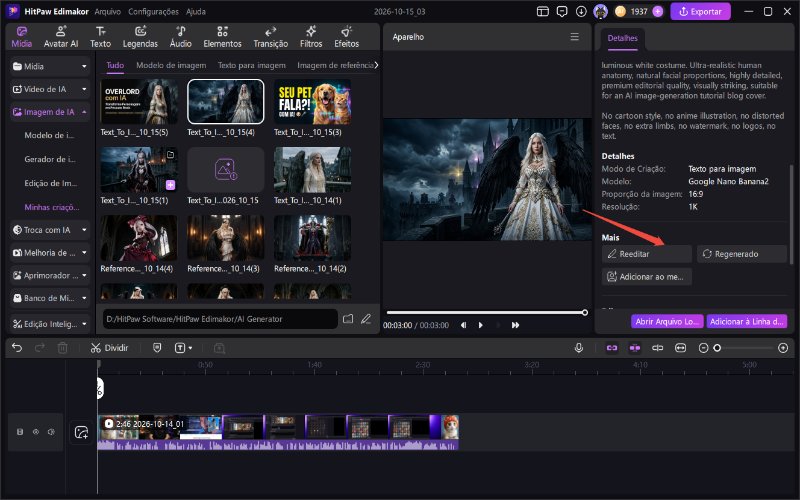Image resolution: width=800 pixels, height=500 pixels.
Task: Show more image tabs with right chevron
Action: click(376, 65)
